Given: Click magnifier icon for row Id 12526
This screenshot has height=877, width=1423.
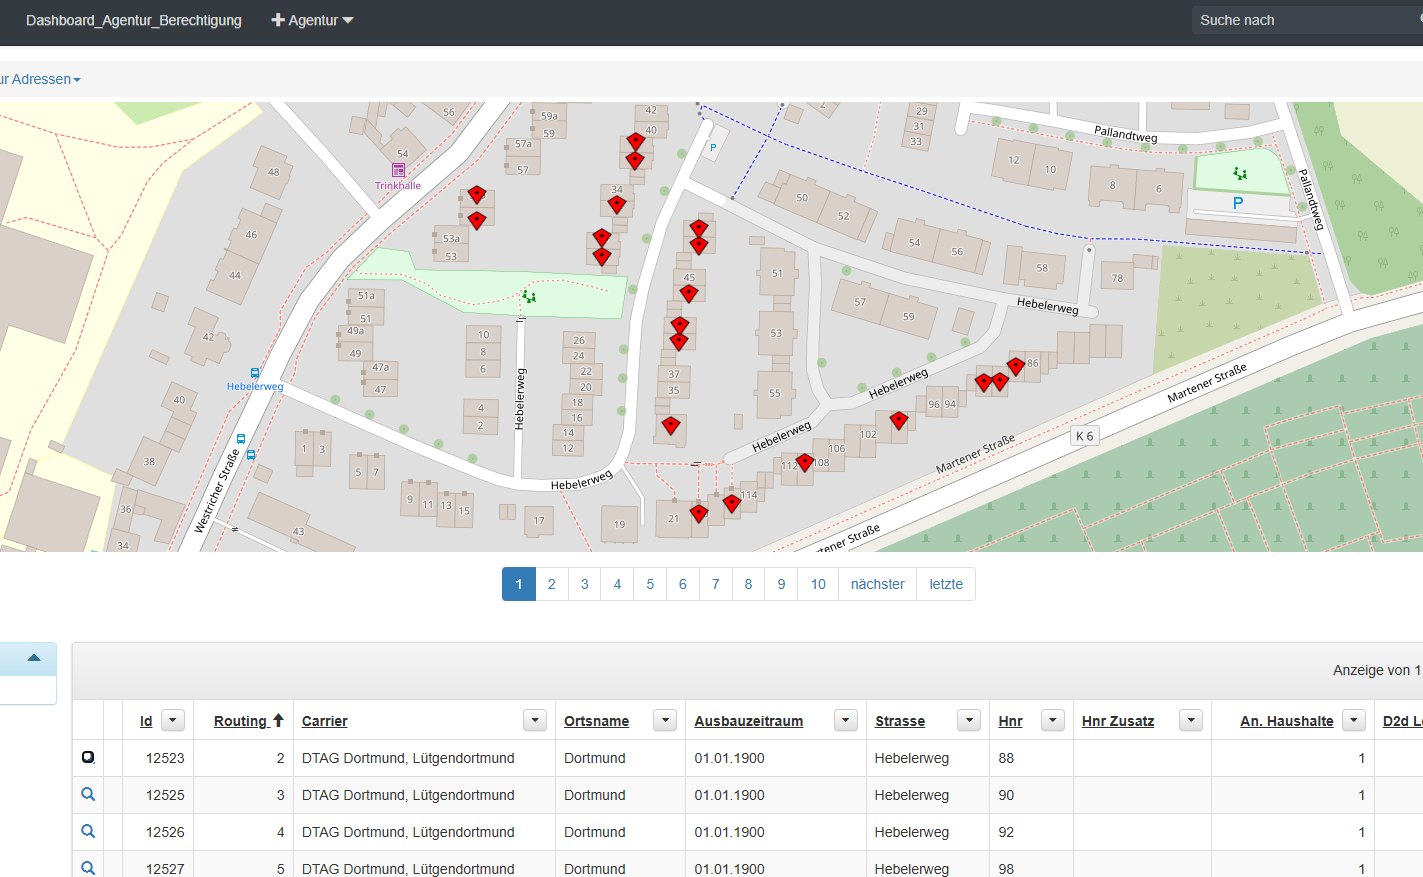Looking at the screenshot, I should pos(88,831).
